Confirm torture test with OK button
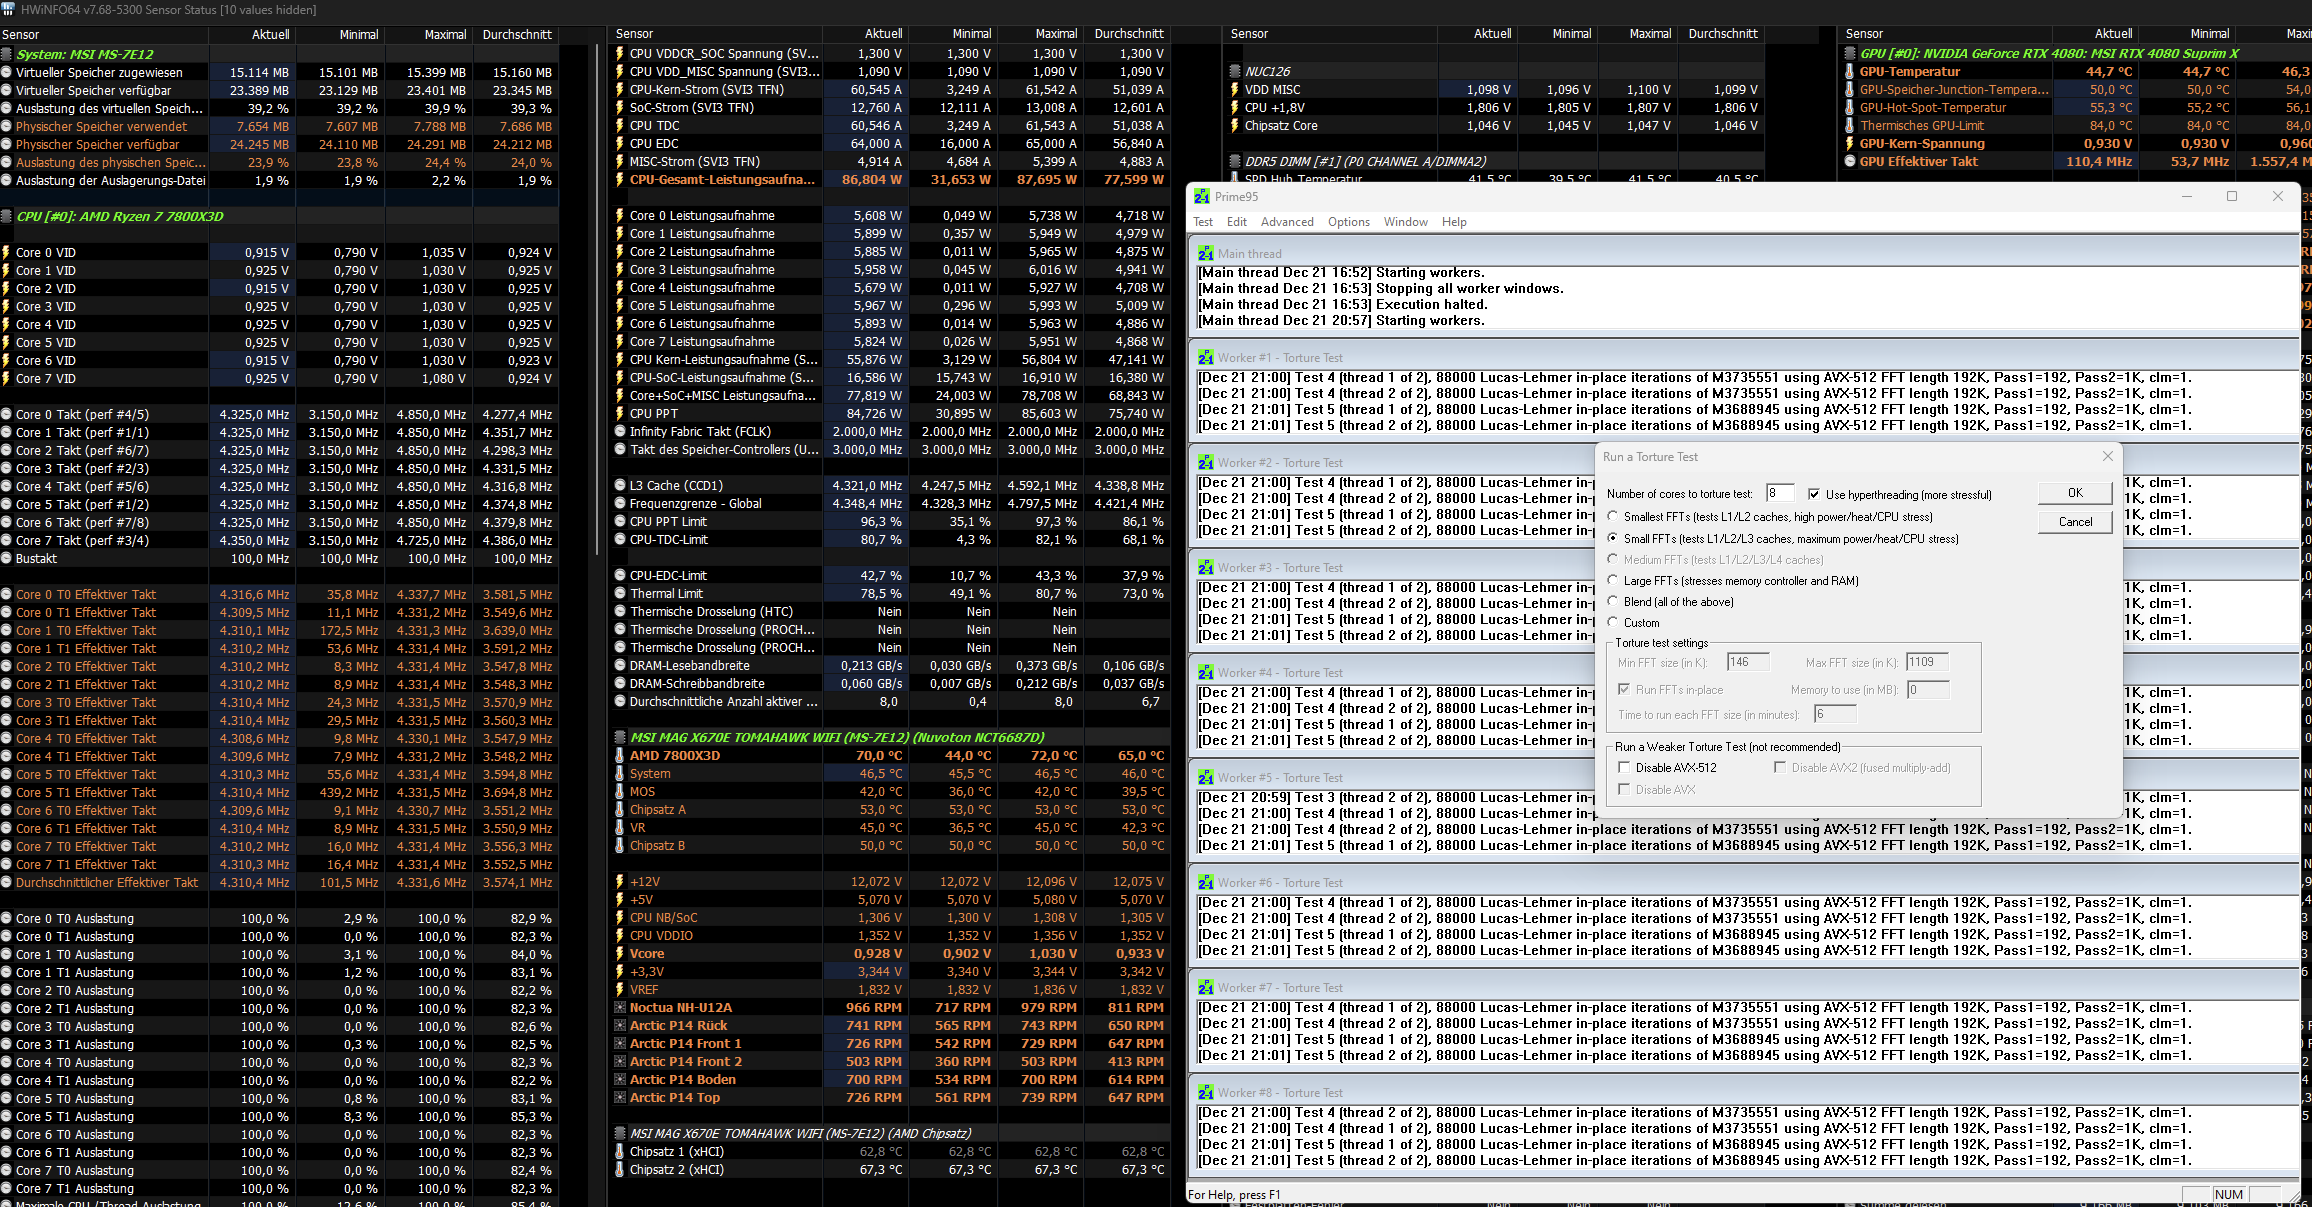Image resolution: width=2312 pixels, height=1207 pixels. (x=2075, y=493)
